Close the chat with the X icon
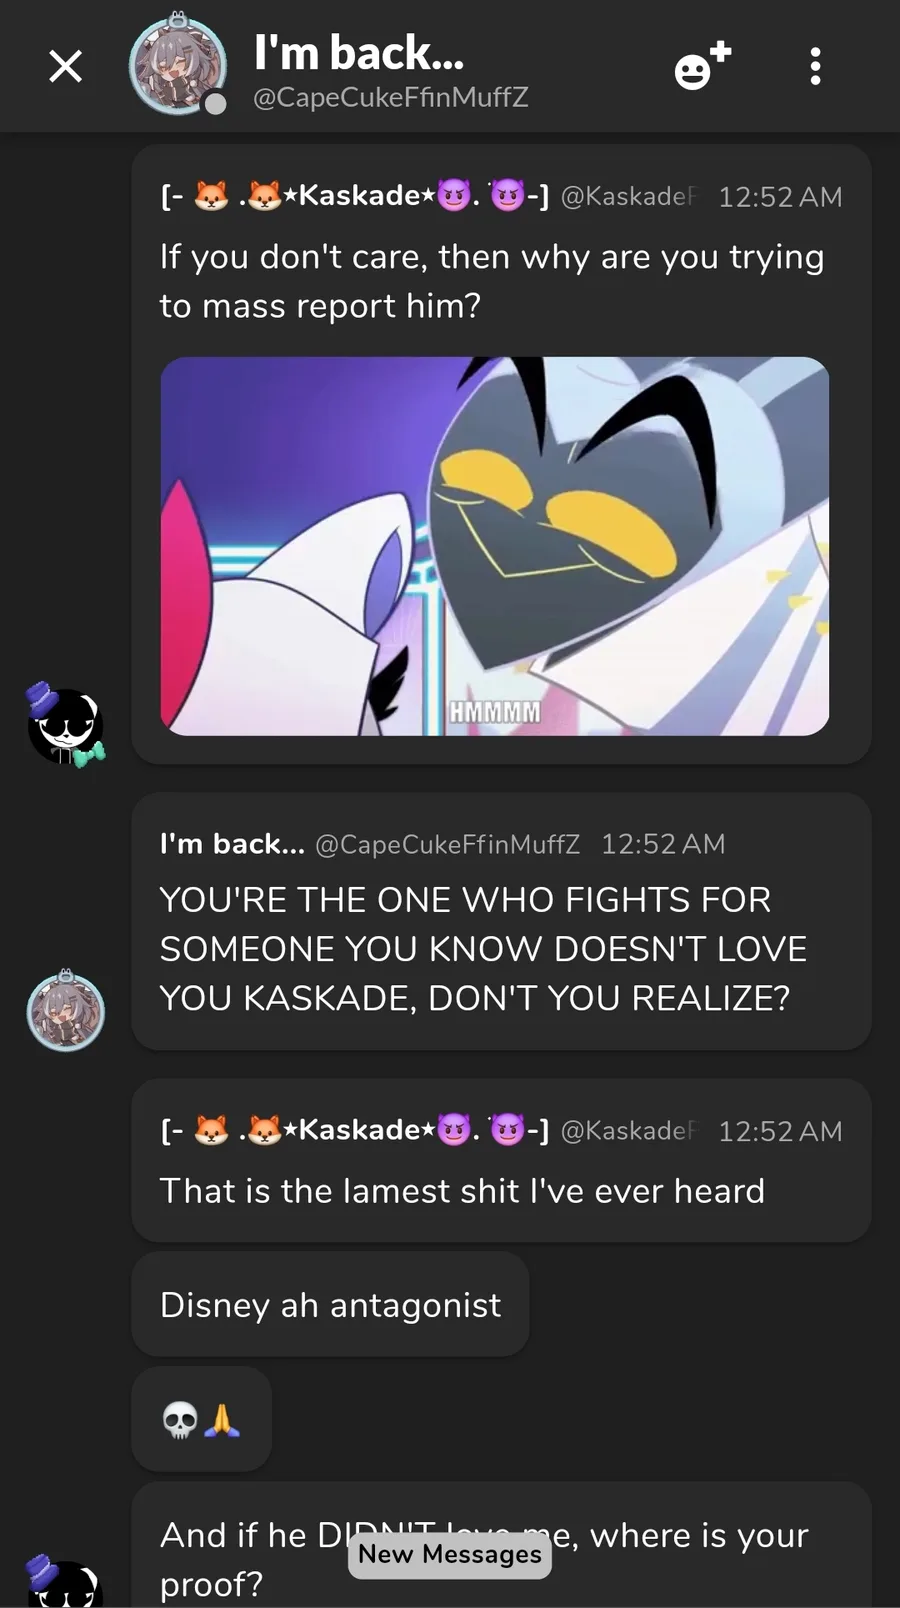Screen dimensions: 900x1608 pyautogui.click(x=65, y=67)
